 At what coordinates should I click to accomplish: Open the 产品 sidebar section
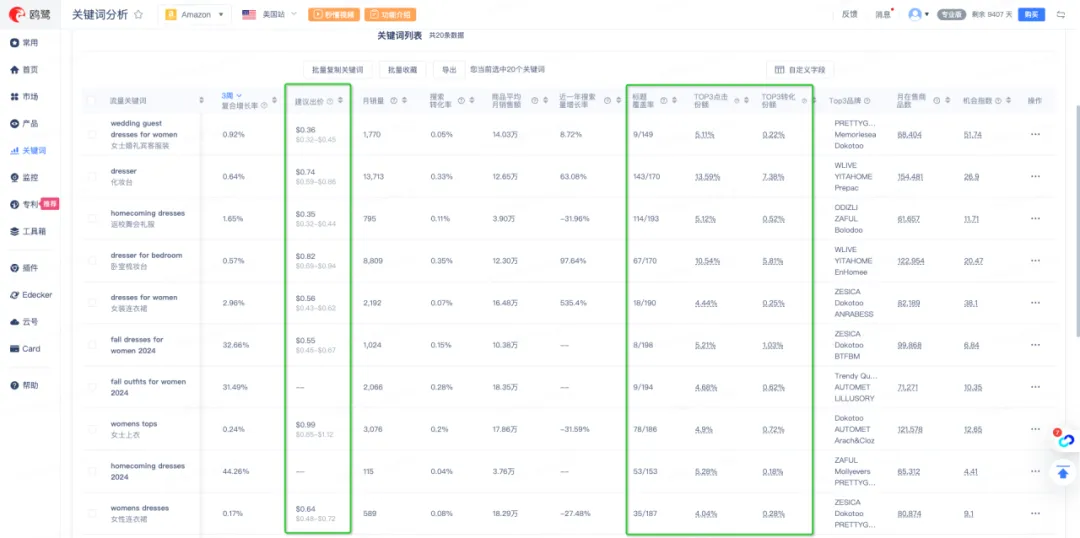25,123
